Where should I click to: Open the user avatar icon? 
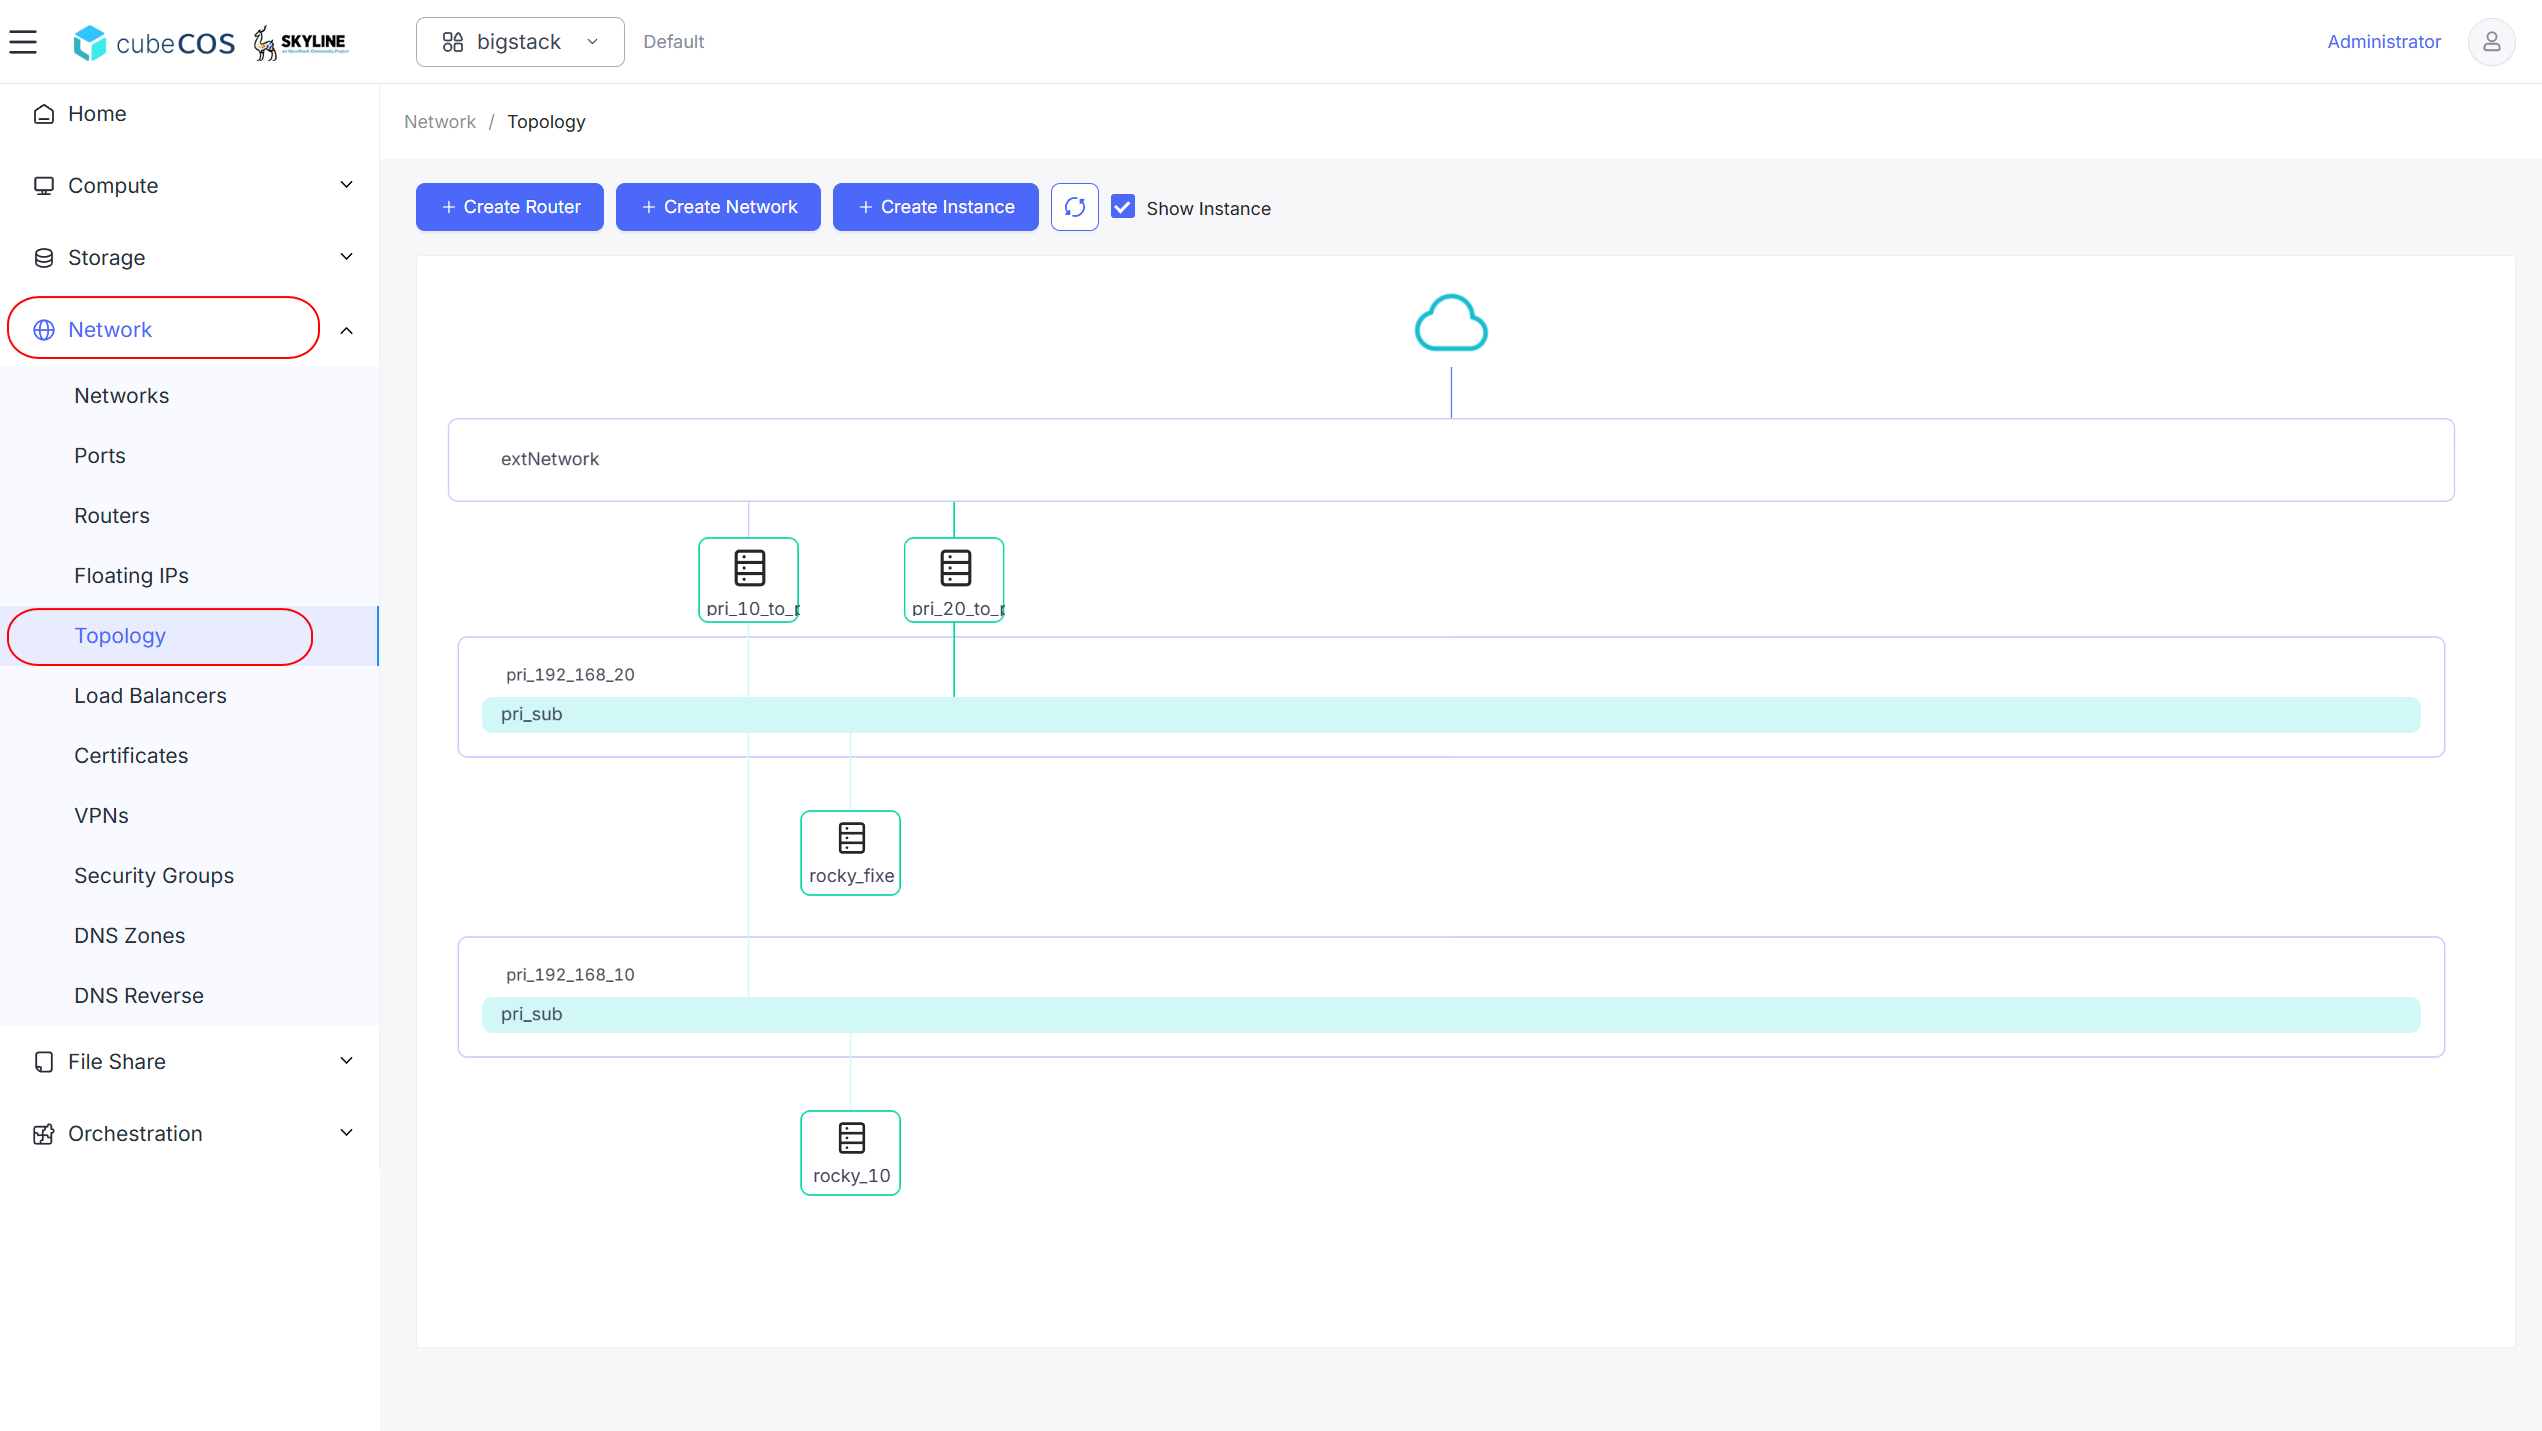[x=2492, y=42]
